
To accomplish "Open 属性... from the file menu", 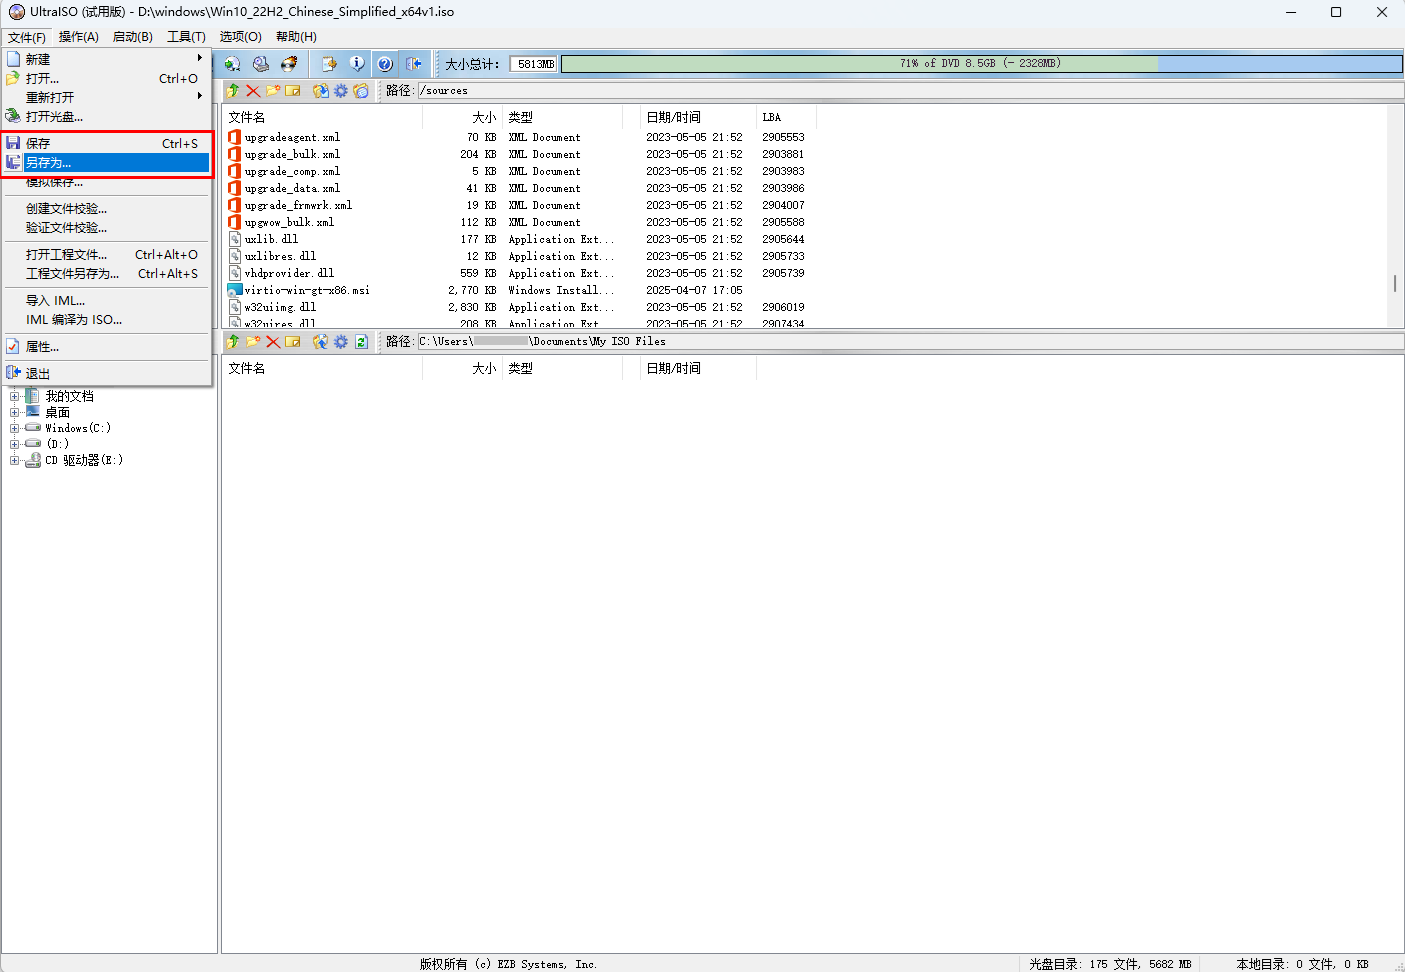I will (x=106, y=346).
